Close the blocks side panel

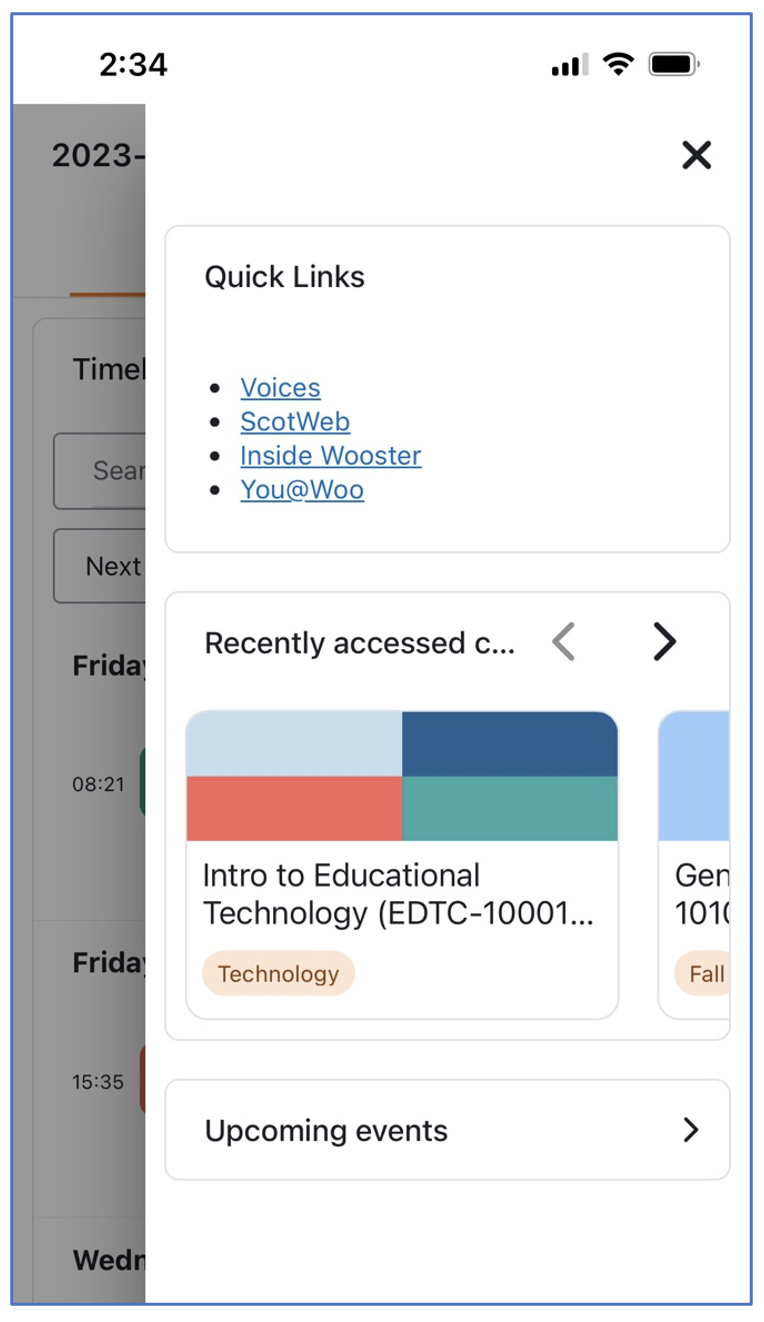click(x=695, y=155)
